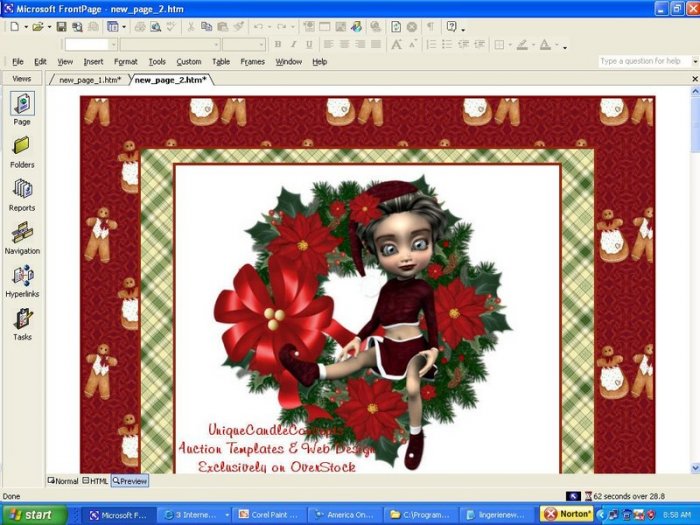Toggle Italic formatting button

(x=293, y=44)
